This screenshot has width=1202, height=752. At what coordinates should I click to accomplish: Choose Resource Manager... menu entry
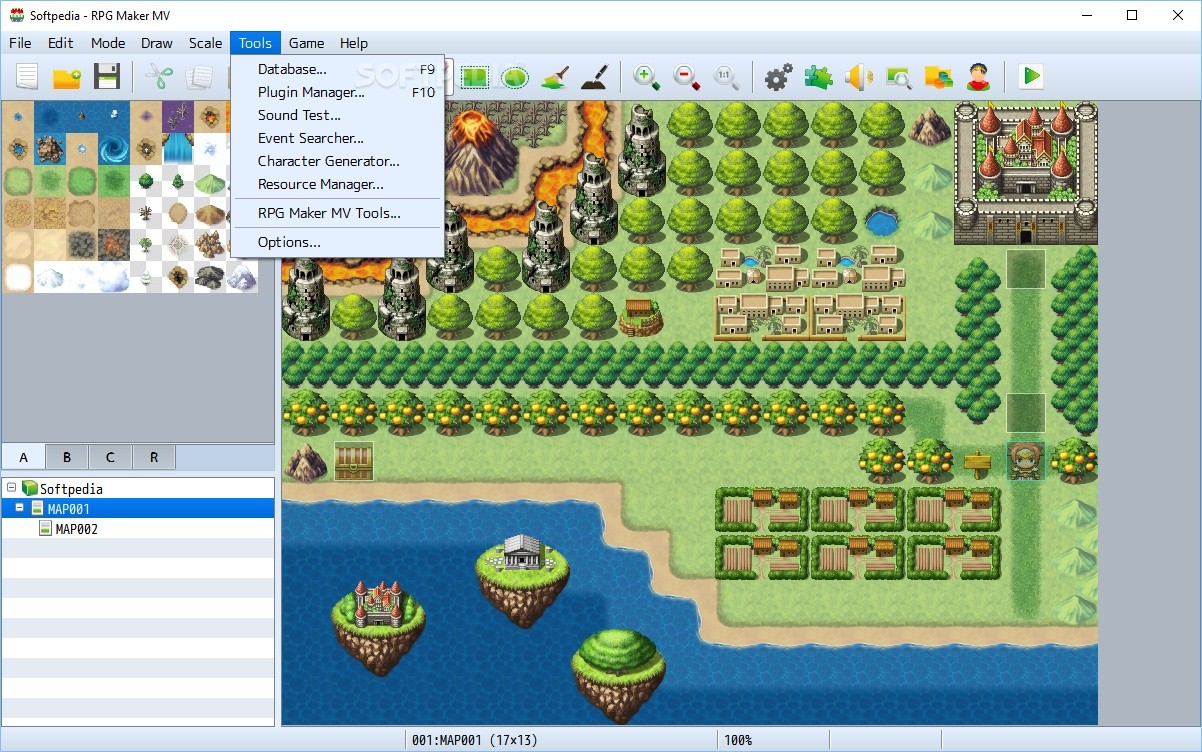point(338,184)
